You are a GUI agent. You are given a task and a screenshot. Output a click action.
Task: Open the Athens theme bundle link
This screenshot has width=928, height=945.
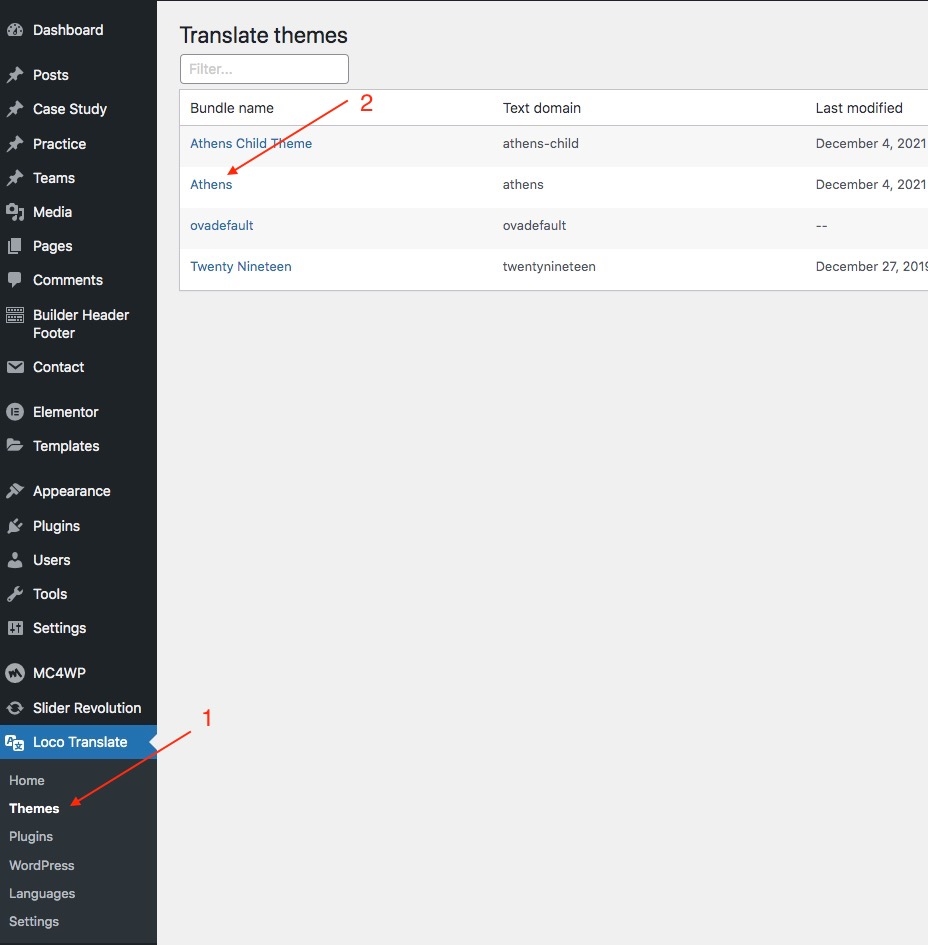coord(211,184)
